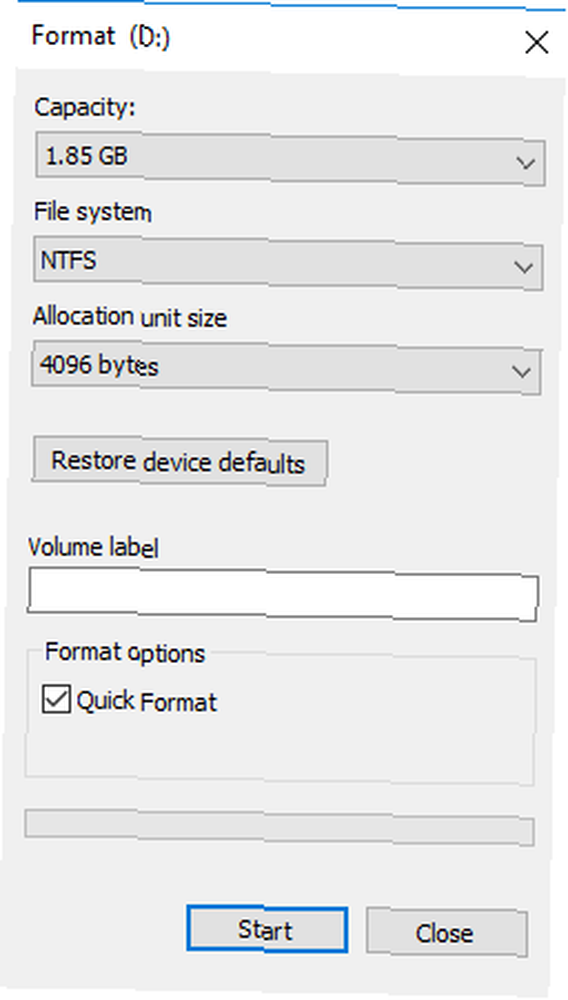This screenshot has width=568, height=1000.
Task: Click the Format (D:) title bar text
Action: click(101, 36)
